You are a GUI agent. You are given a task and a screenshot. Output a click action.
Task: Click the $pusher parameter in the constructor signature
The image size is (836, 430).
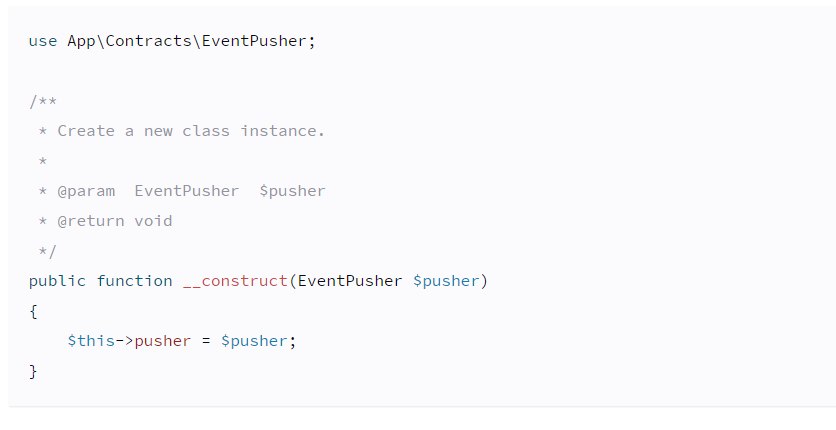[446, 281]
